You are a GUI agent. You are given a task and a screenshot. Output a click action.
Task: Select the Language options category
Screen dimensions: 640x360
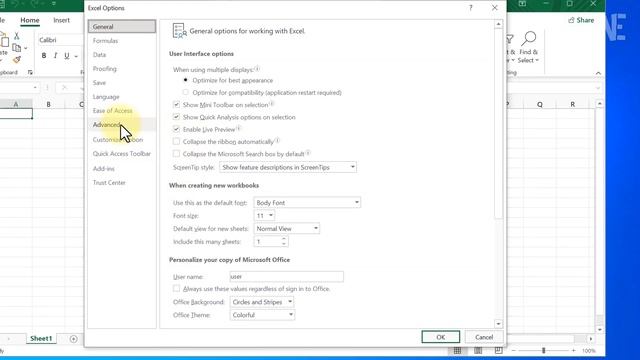122,97
